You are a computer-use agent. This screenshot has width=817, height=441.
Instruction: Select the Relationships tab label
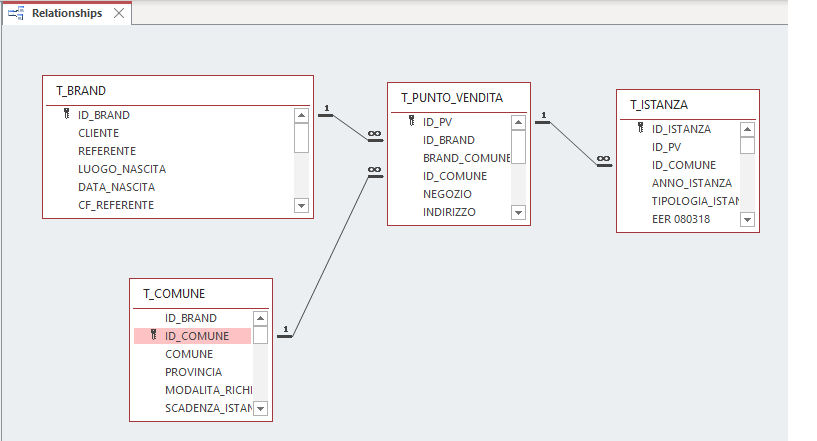pos(67,14)
